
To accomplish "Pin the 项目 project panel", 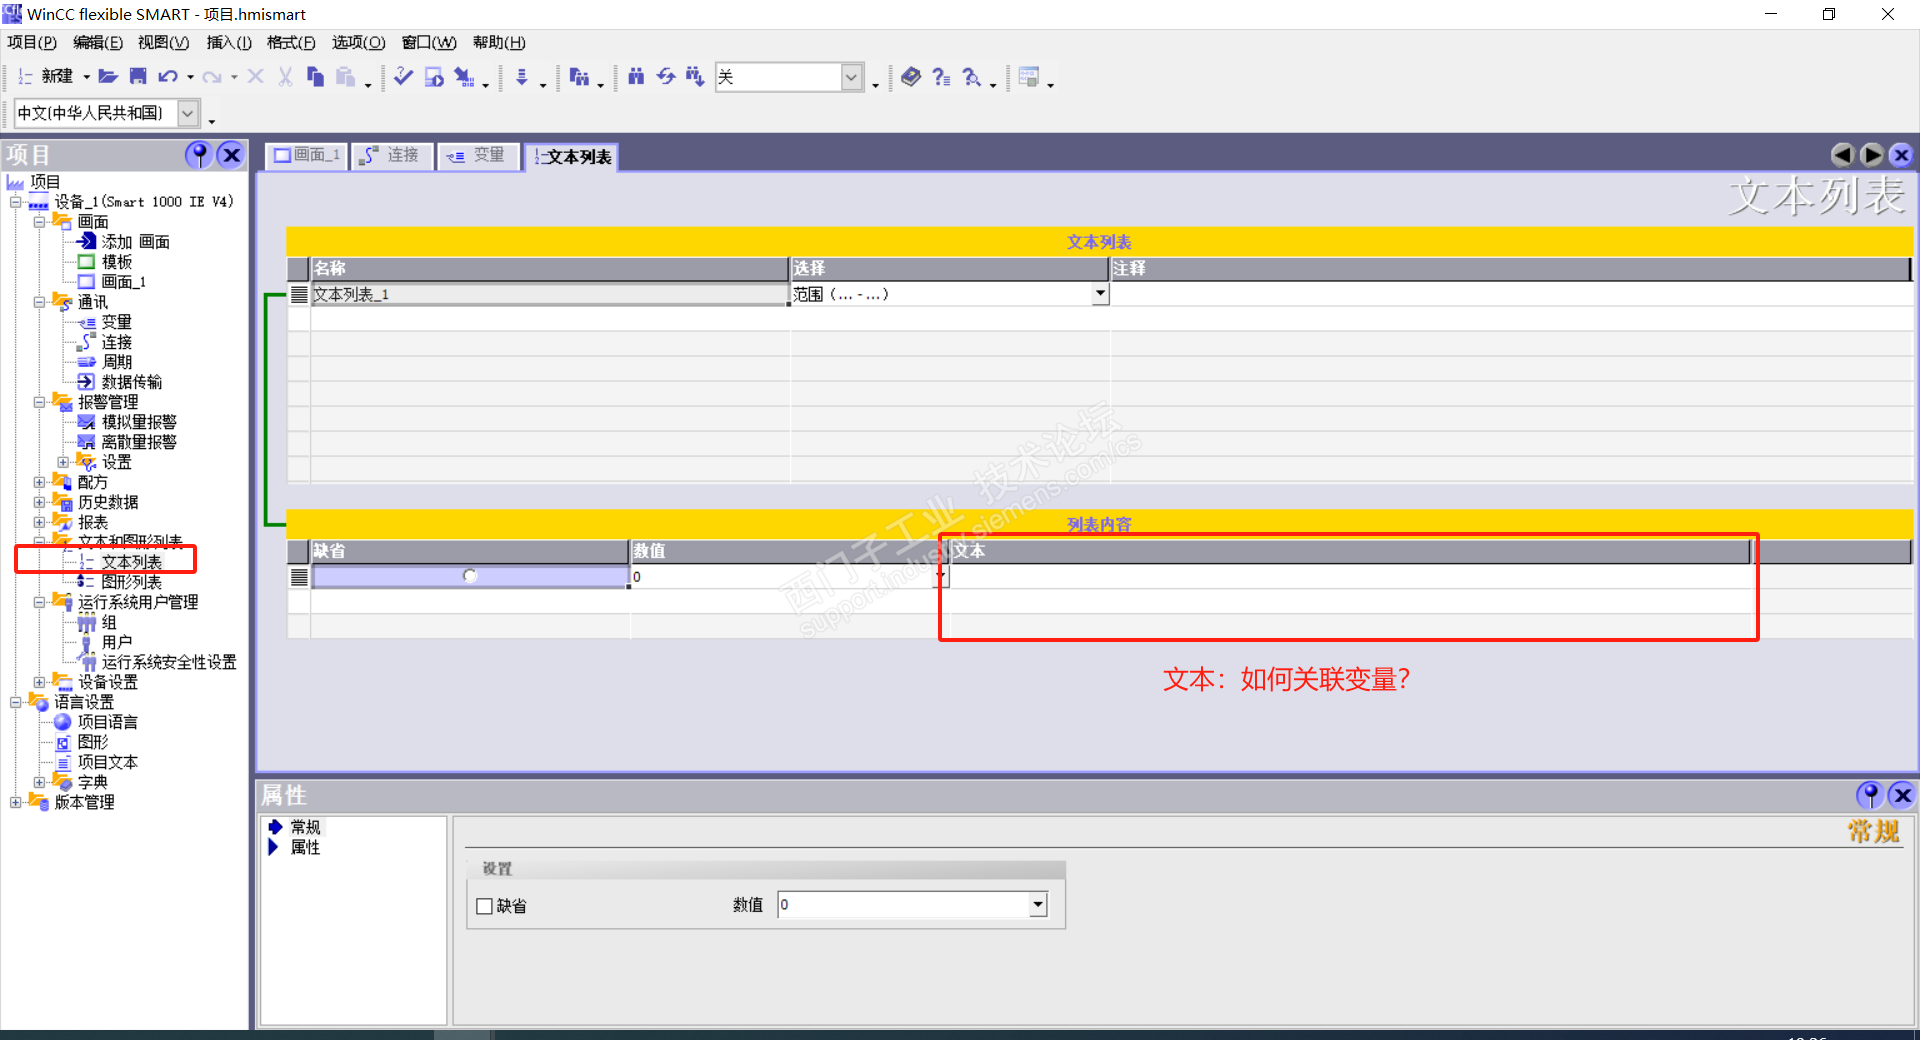I will (199, 155).
